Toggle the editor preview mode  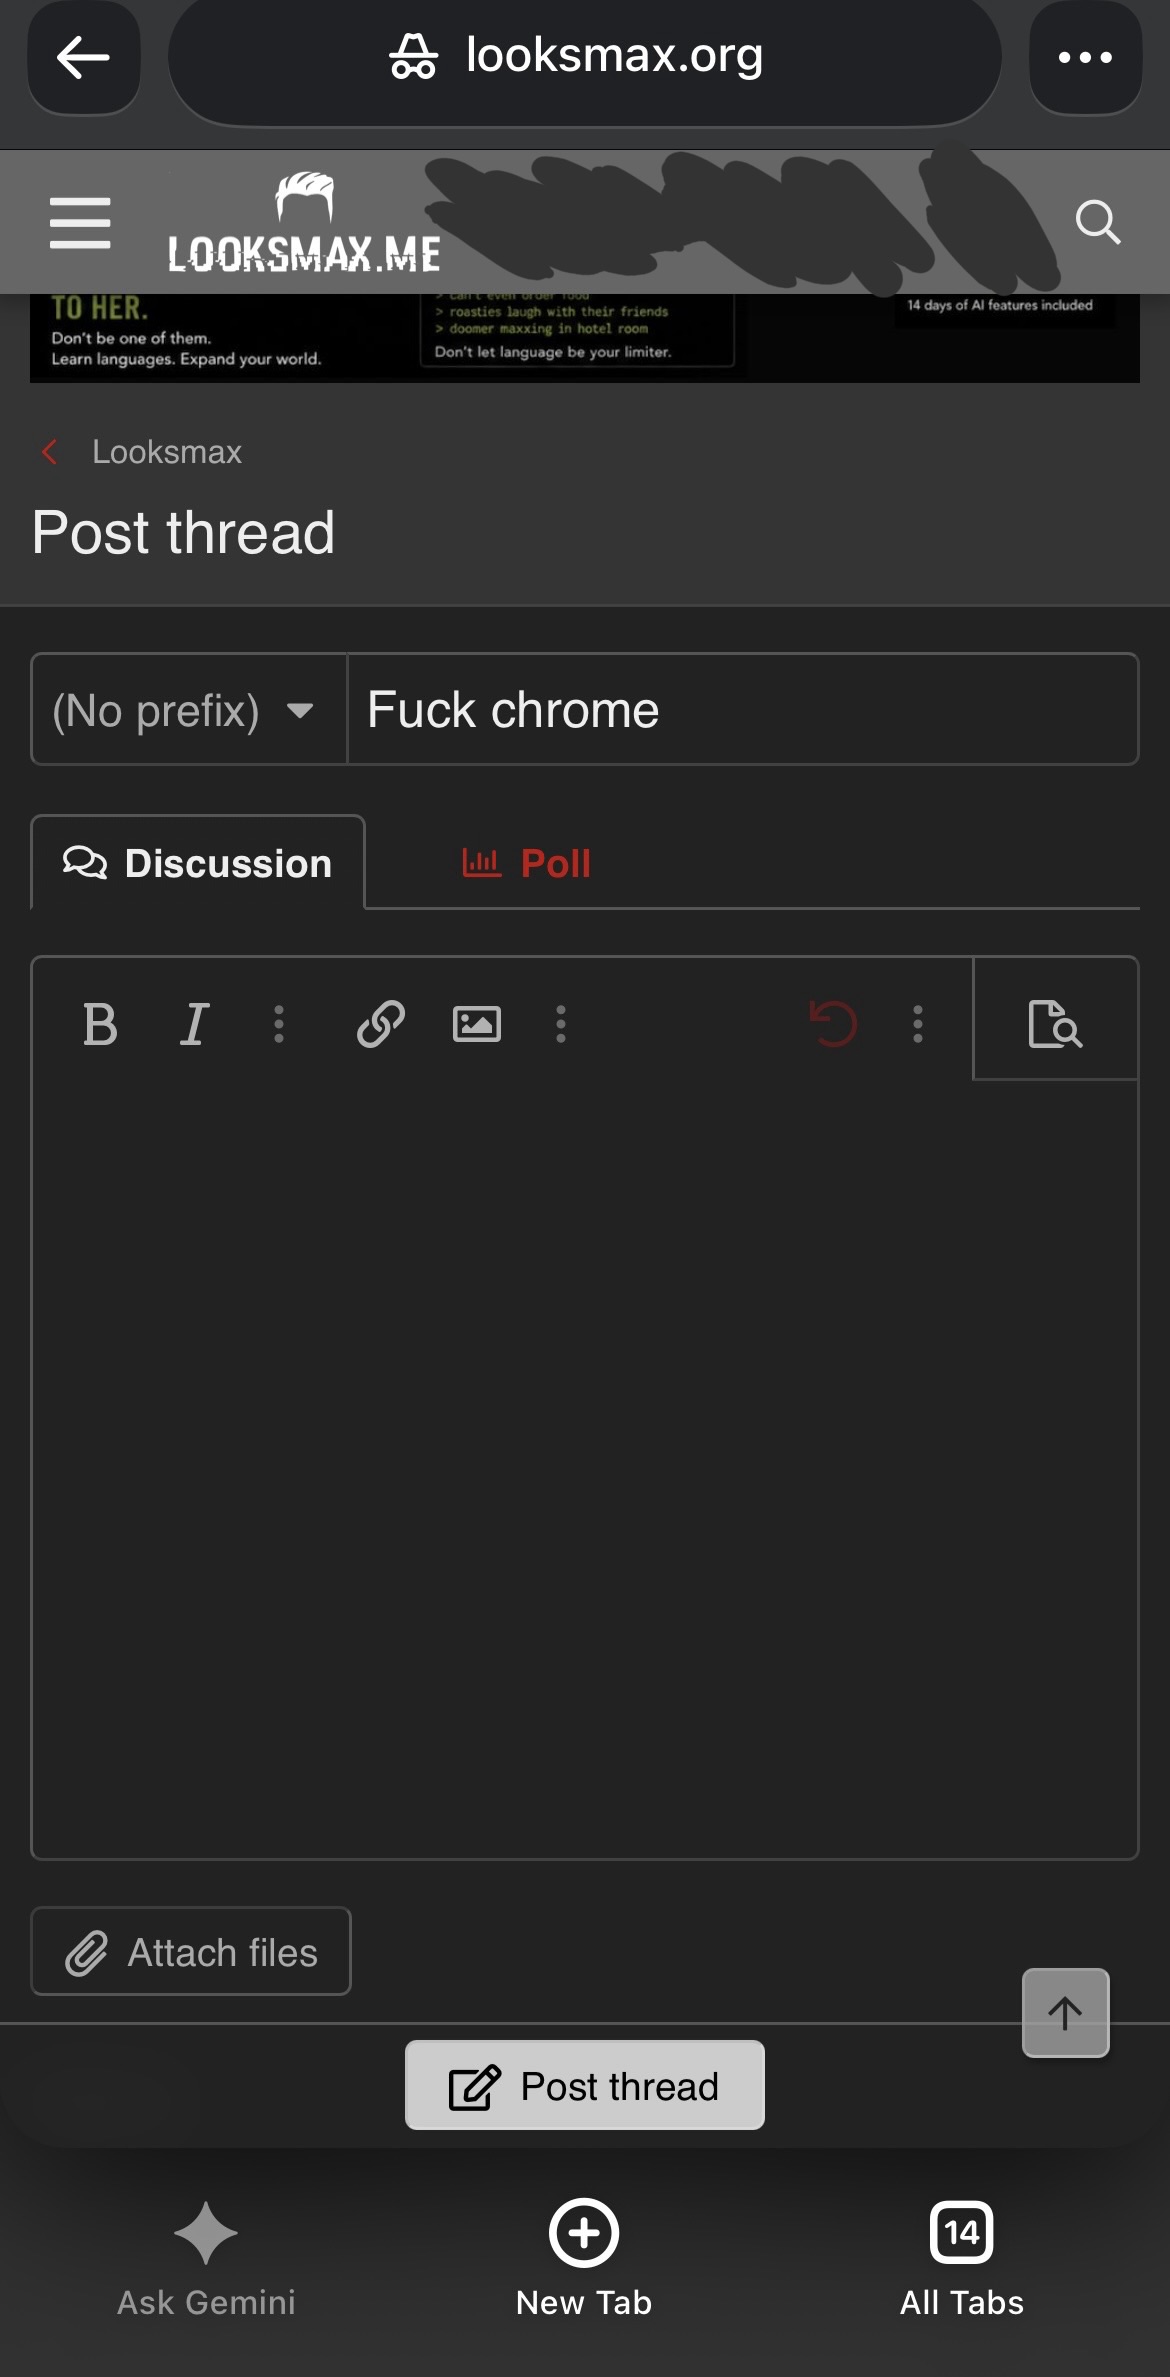pyautogui.click(x=1055, y=1023)
